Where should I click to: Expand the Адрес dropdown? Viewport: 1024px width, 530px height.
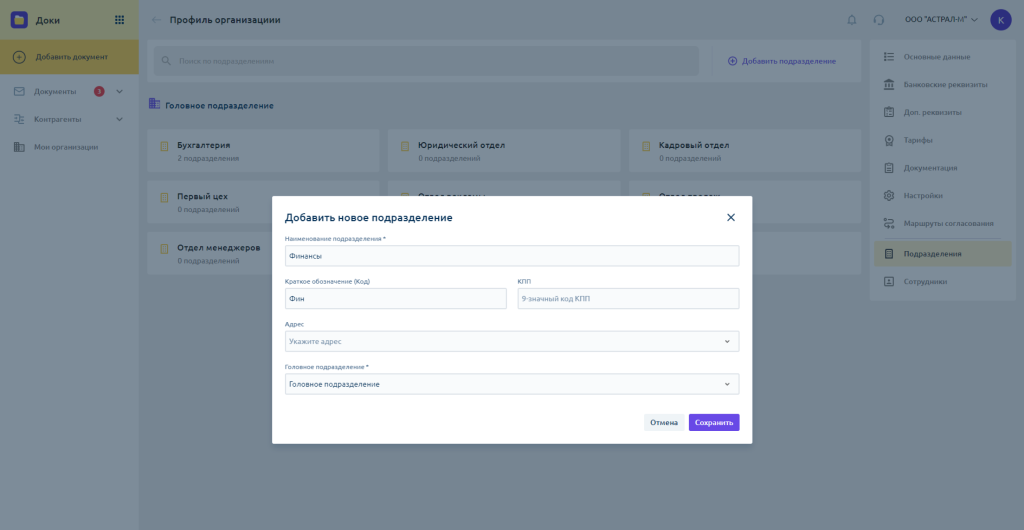(x=726, y=341)
